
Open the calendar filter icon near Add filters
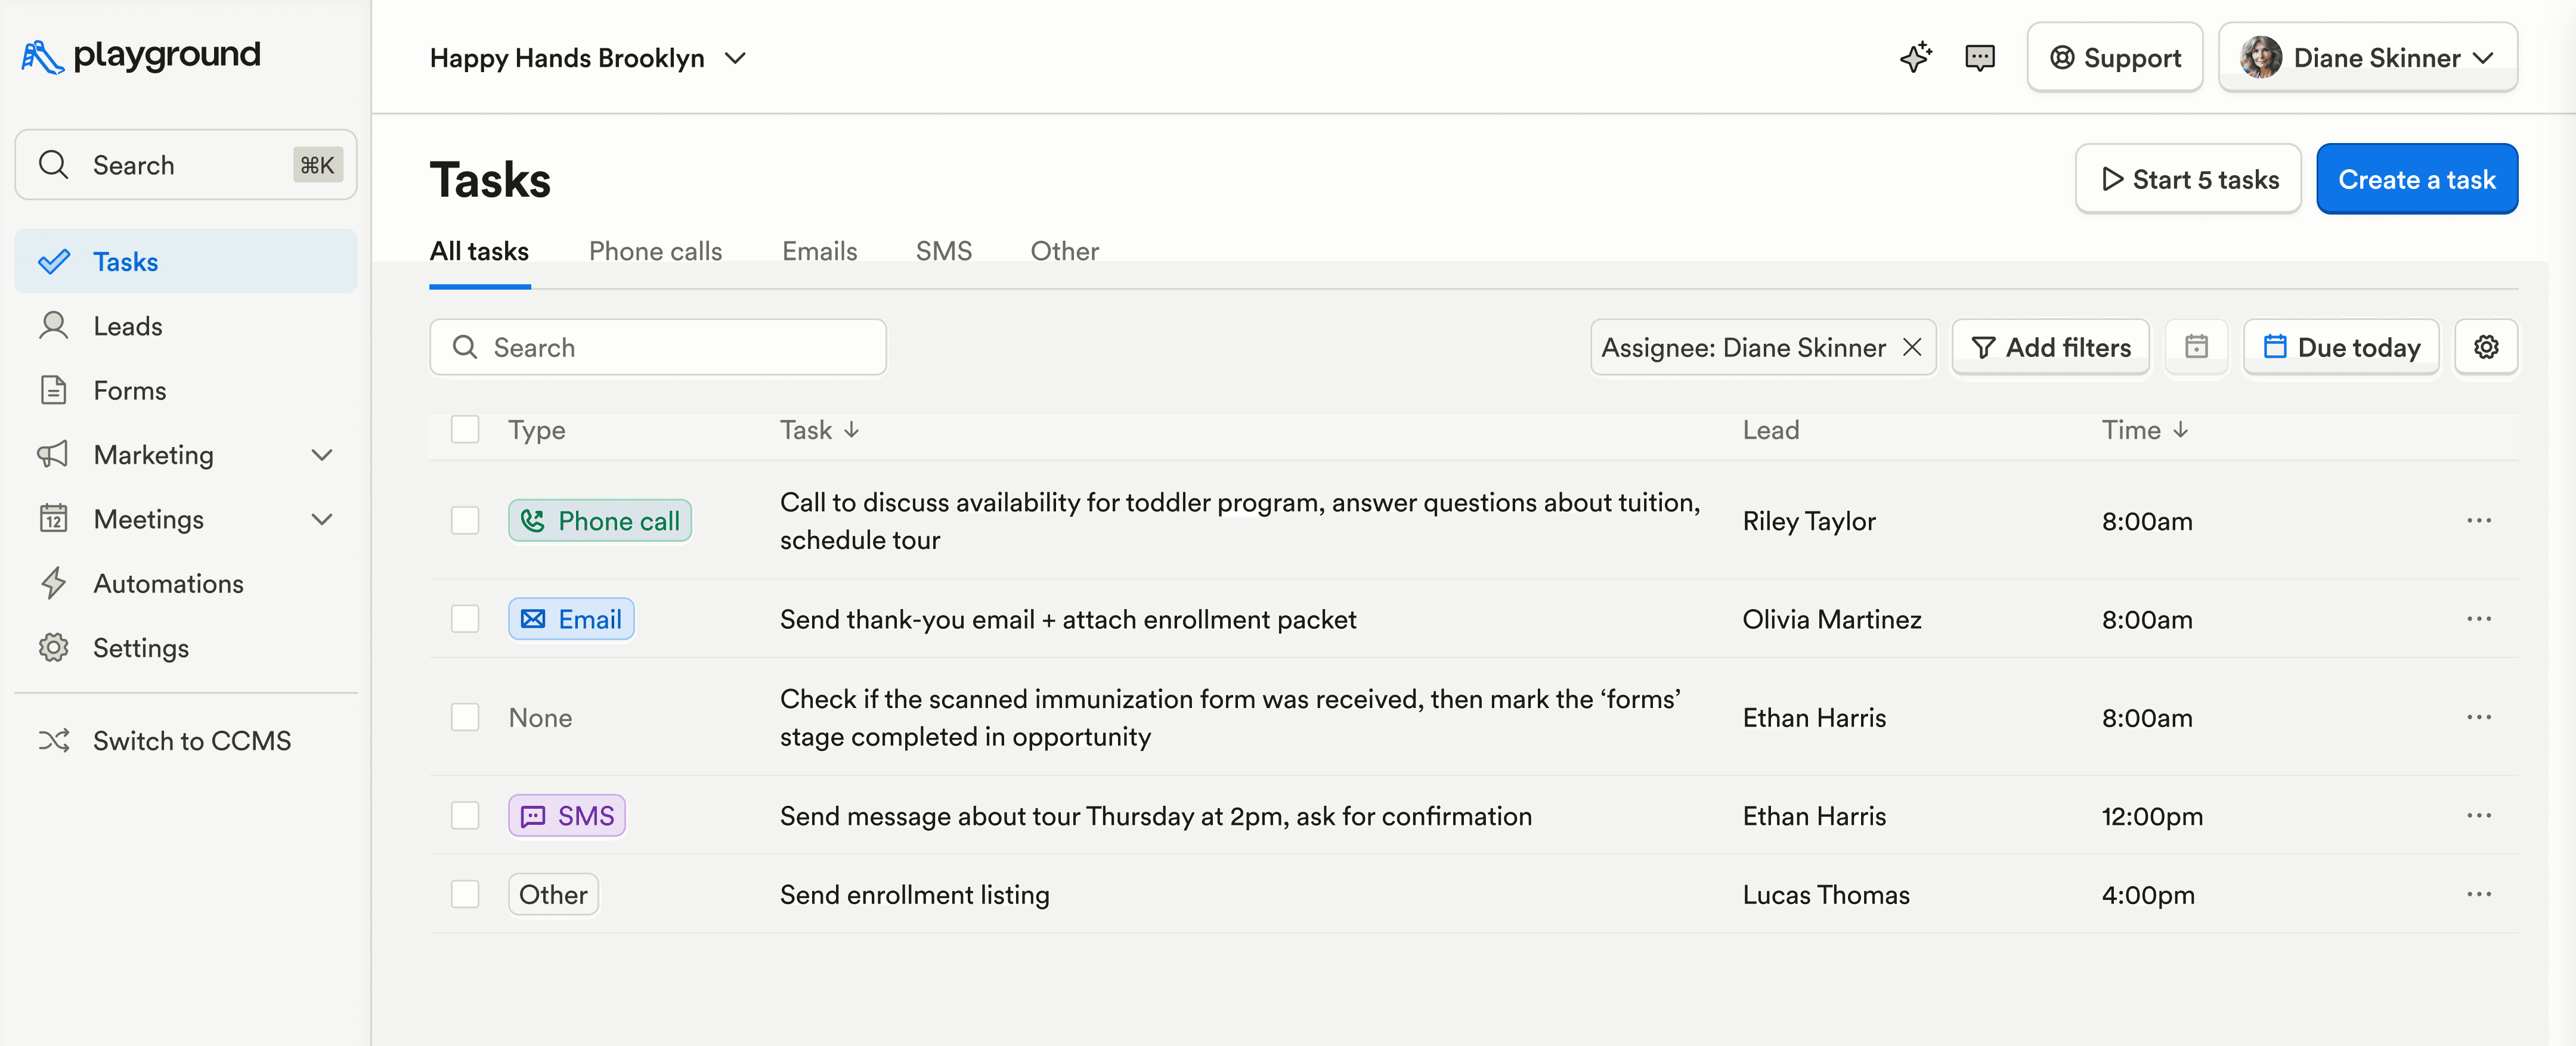tap(2196, 347)
